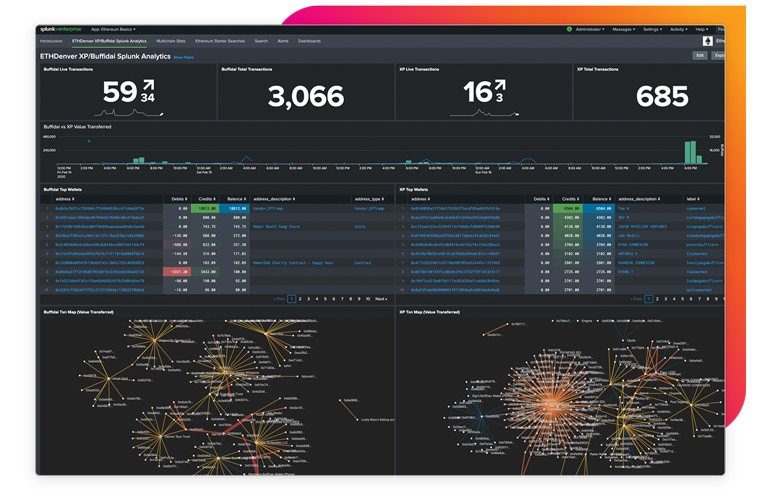
Task: Open the Help dropdown
Action: 702,30
